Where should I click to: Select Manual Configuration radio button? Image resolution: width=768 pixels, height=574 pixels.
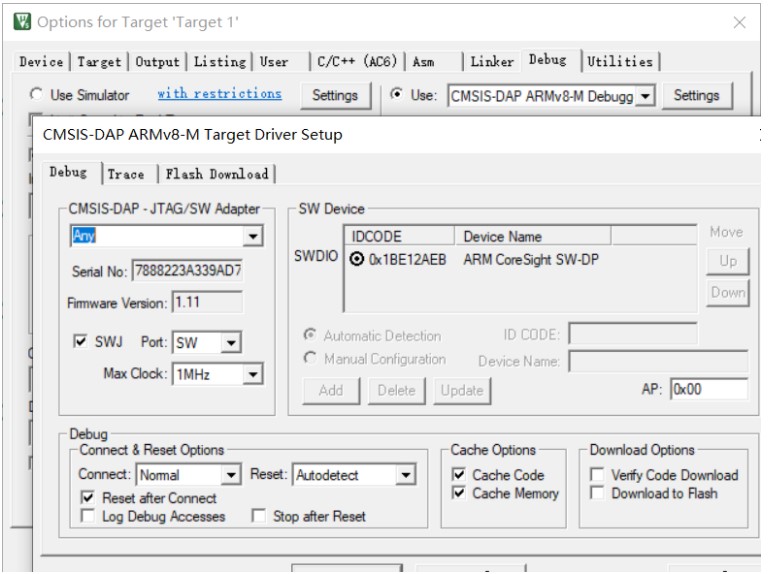pos(310,358)
